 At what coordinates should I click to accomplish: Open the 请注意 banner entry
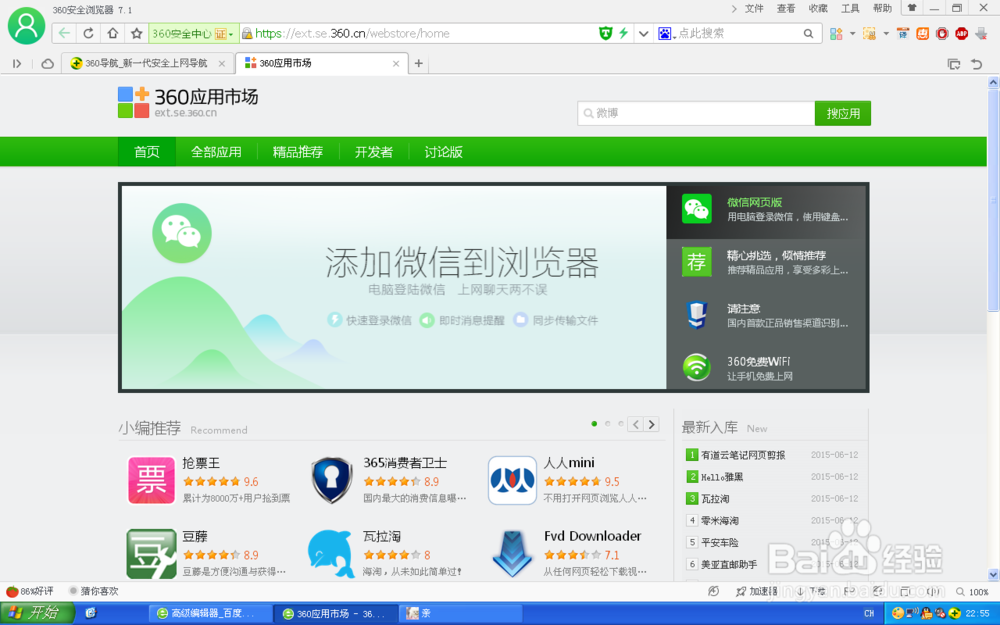click(766, 315)
